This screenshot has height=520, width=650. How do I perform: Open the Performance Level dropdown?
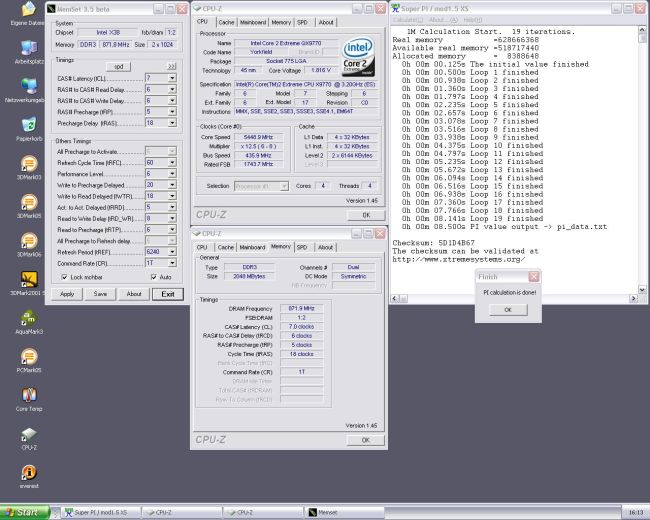coord(172,174)
